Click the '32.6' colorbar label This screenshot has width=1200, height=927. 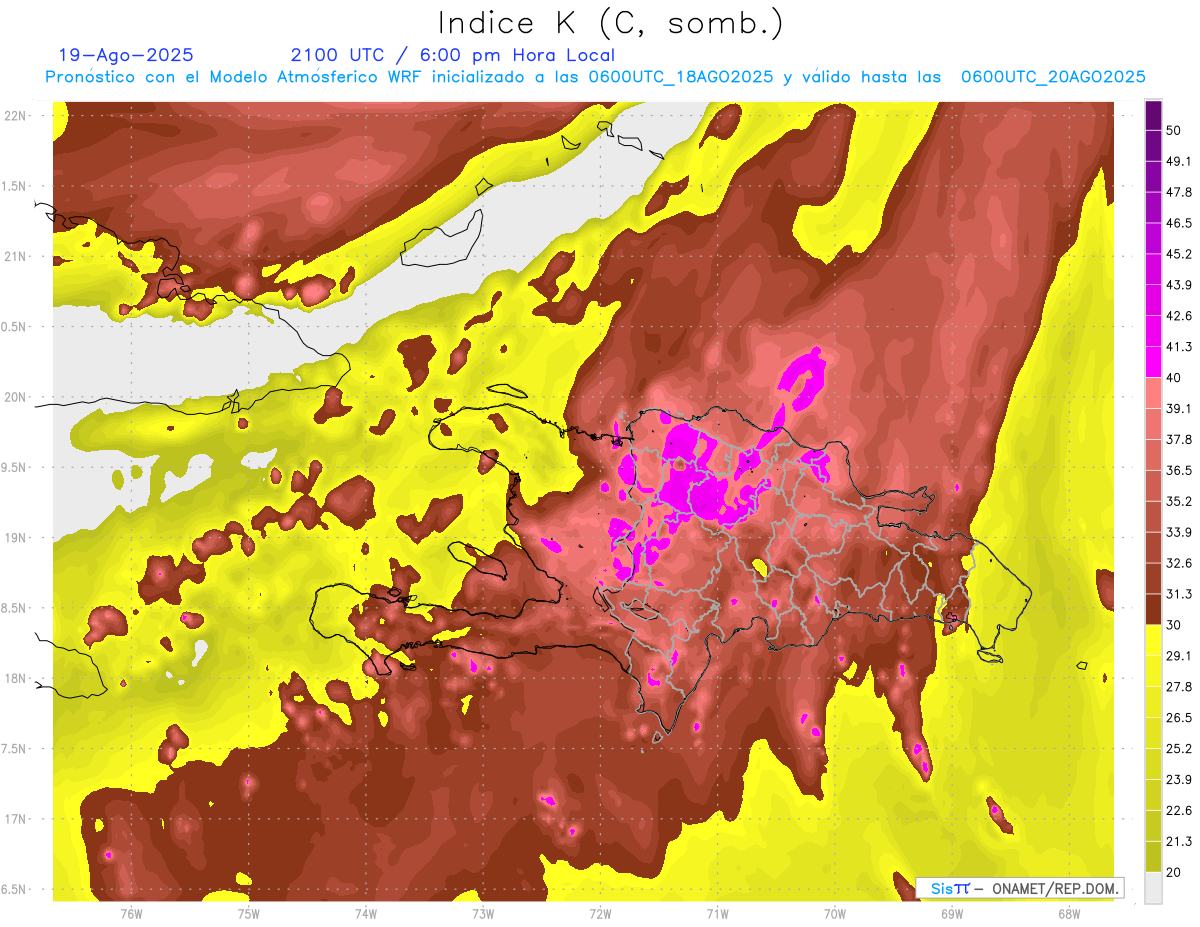[x=1178, y=563]
